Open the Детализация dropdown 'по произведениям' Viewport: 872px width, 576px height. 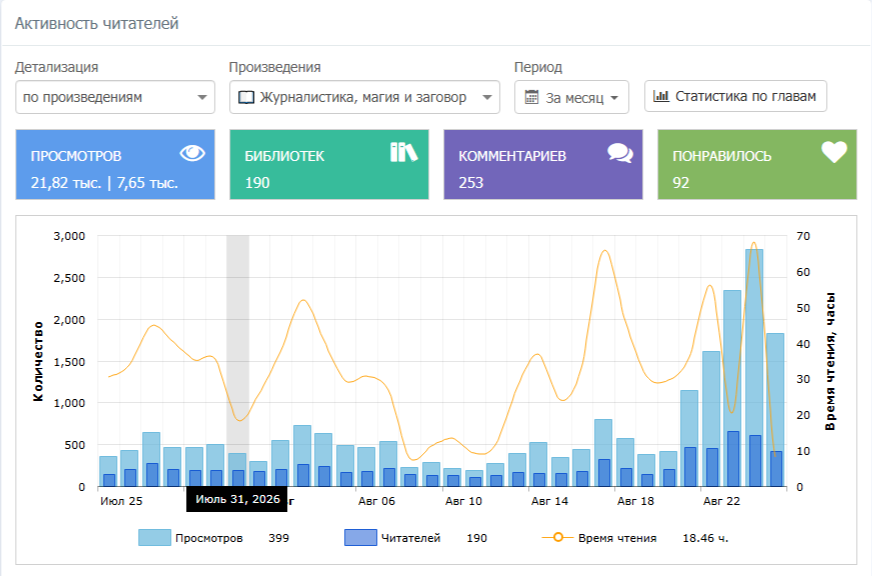click(115, 97)
